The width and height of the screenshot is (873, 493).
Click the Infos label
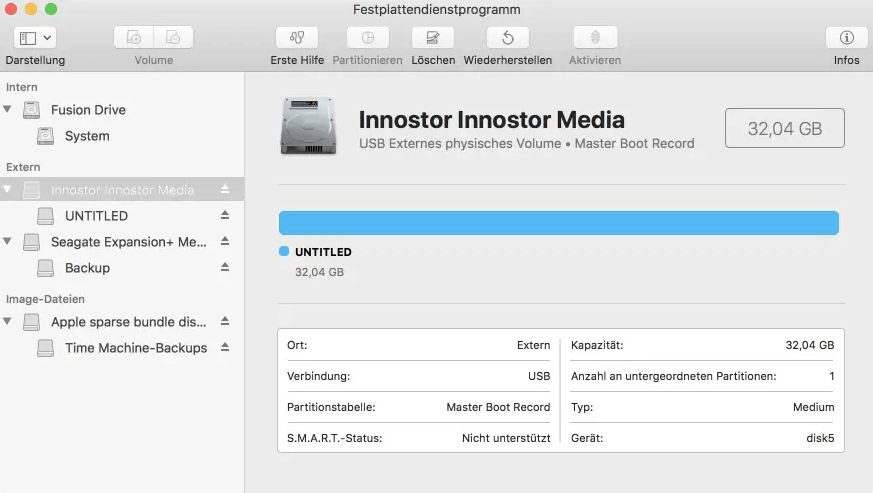[x=846, y=60]
